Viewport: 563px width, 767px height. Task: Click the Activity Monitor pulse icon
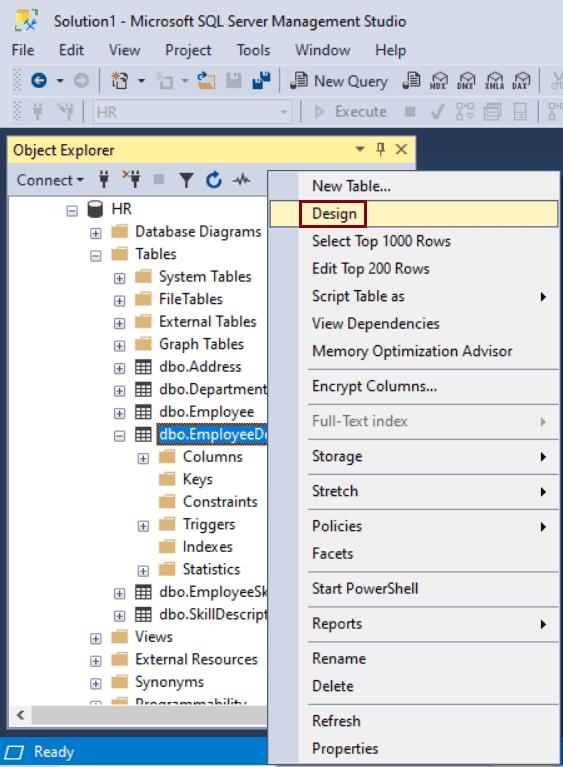(242, 180)
